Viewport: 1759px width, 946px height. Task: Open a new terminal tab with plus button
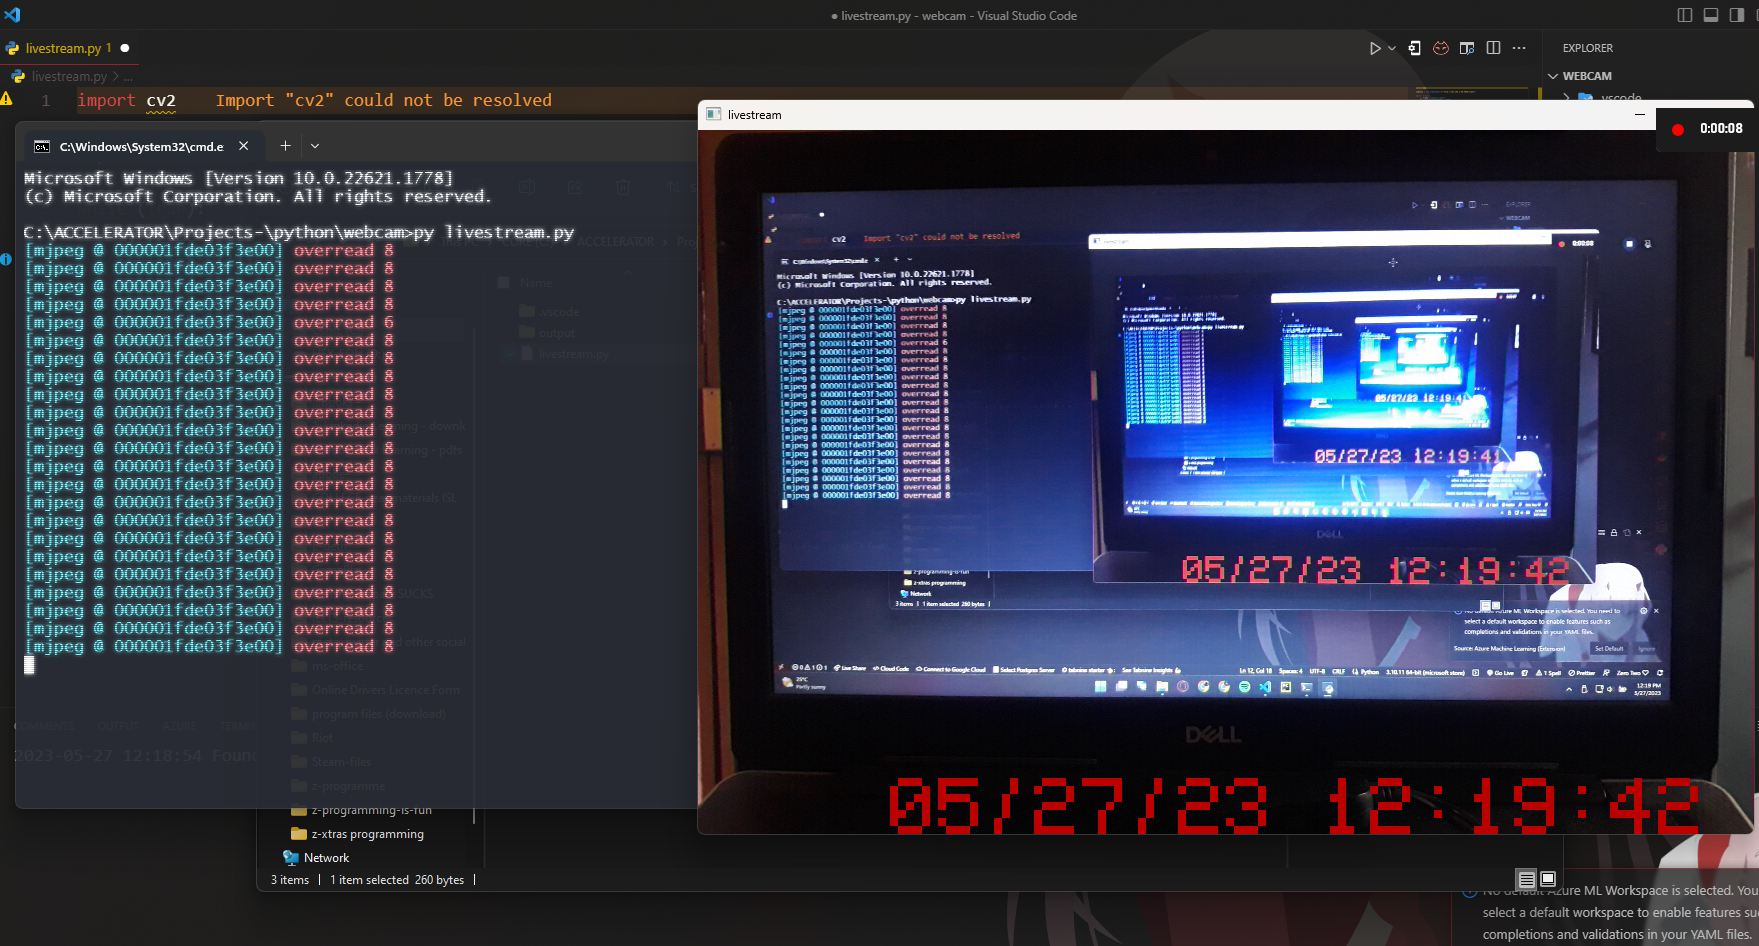point(285,146)
